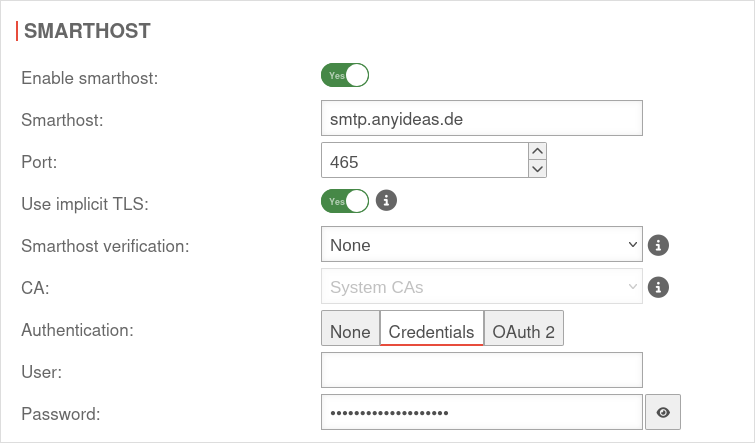Choose the OAuth 2 authentication option
This screenshot has height=443, width=755.
(524, 331)
